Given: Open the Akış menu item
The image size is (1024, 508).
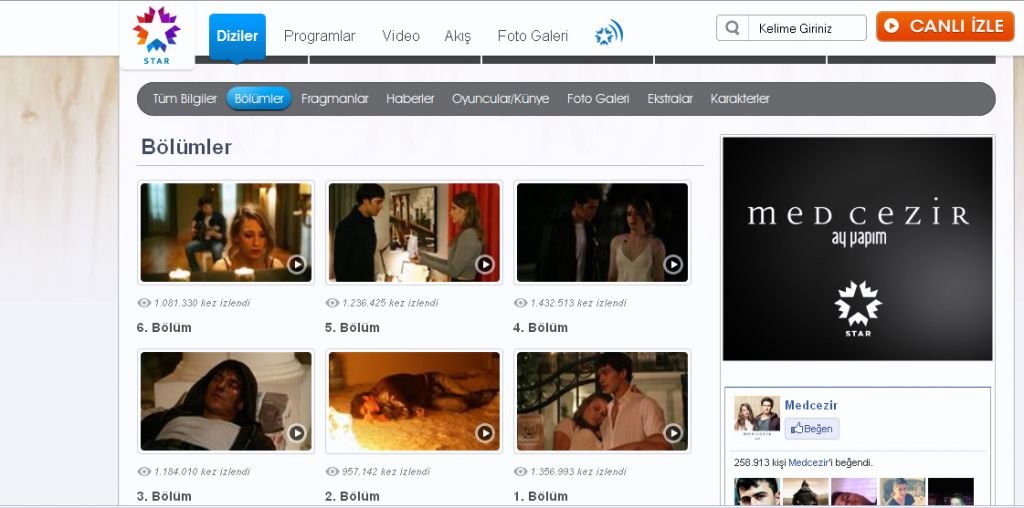Looking at the screenshot, I should click(457, 36).
